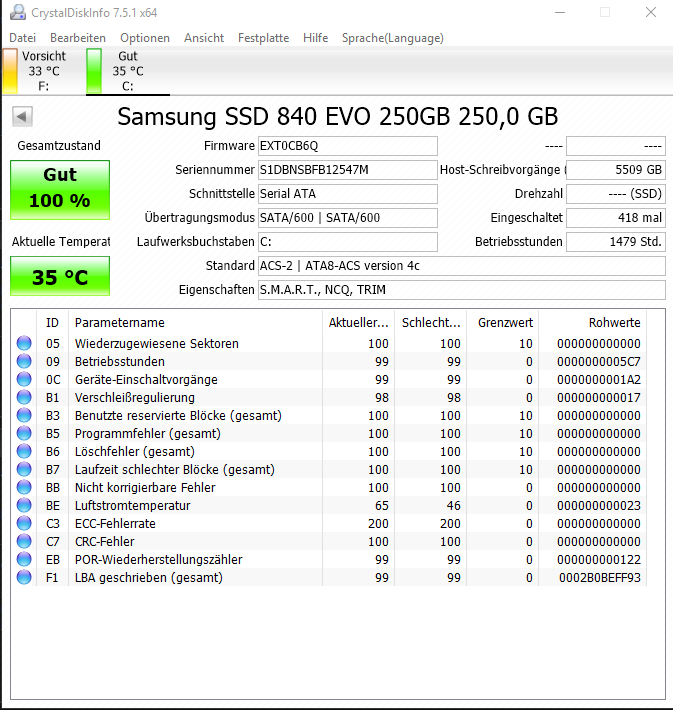Click the blue status orb for Benutzte reservierte Blöcke
The width and height of the screenshot is (673, 710).
click(x=24, y=415)
